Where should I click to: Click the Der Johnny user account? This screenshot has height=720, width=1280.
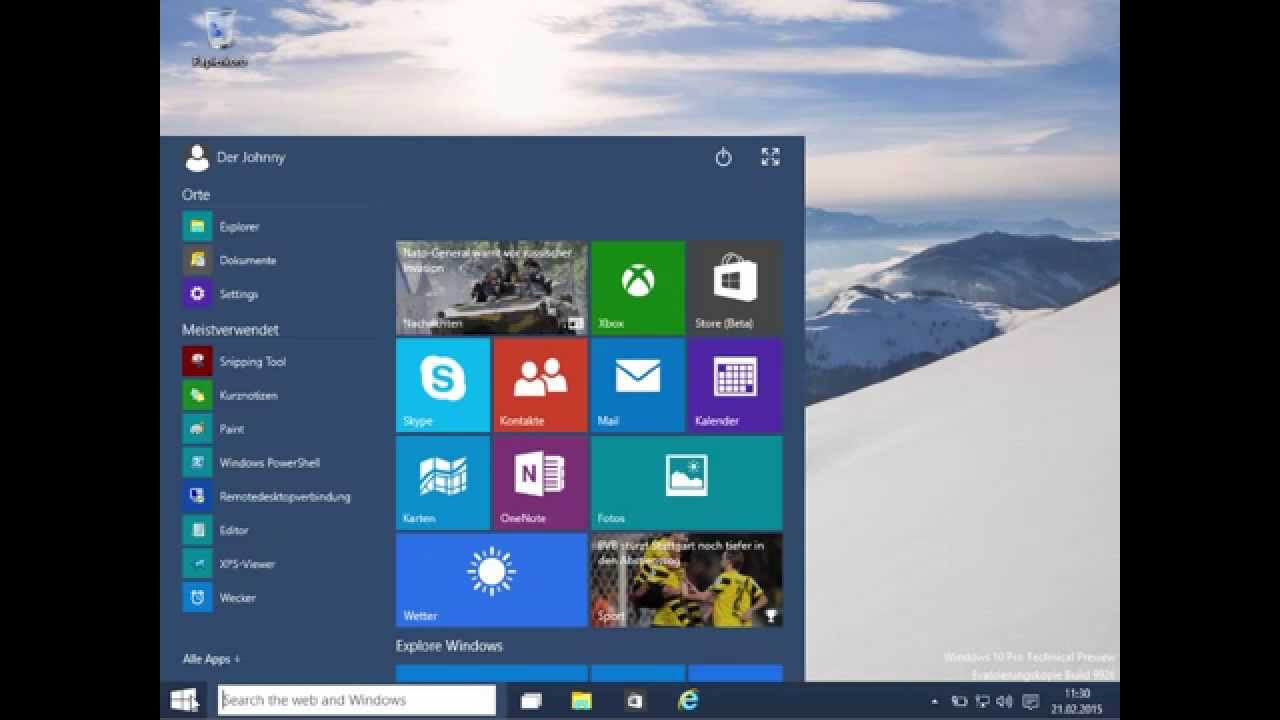click(235, 157)
